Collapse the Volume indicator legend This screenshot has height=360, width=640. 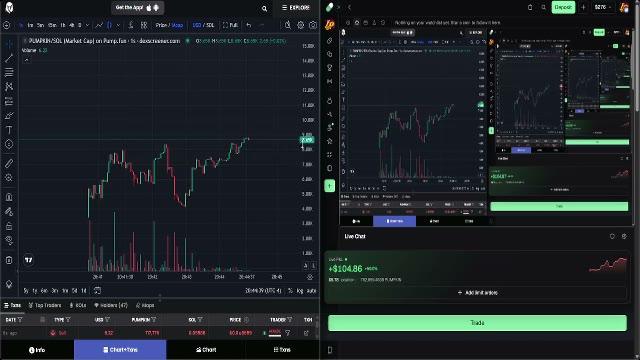pos(27,60)
